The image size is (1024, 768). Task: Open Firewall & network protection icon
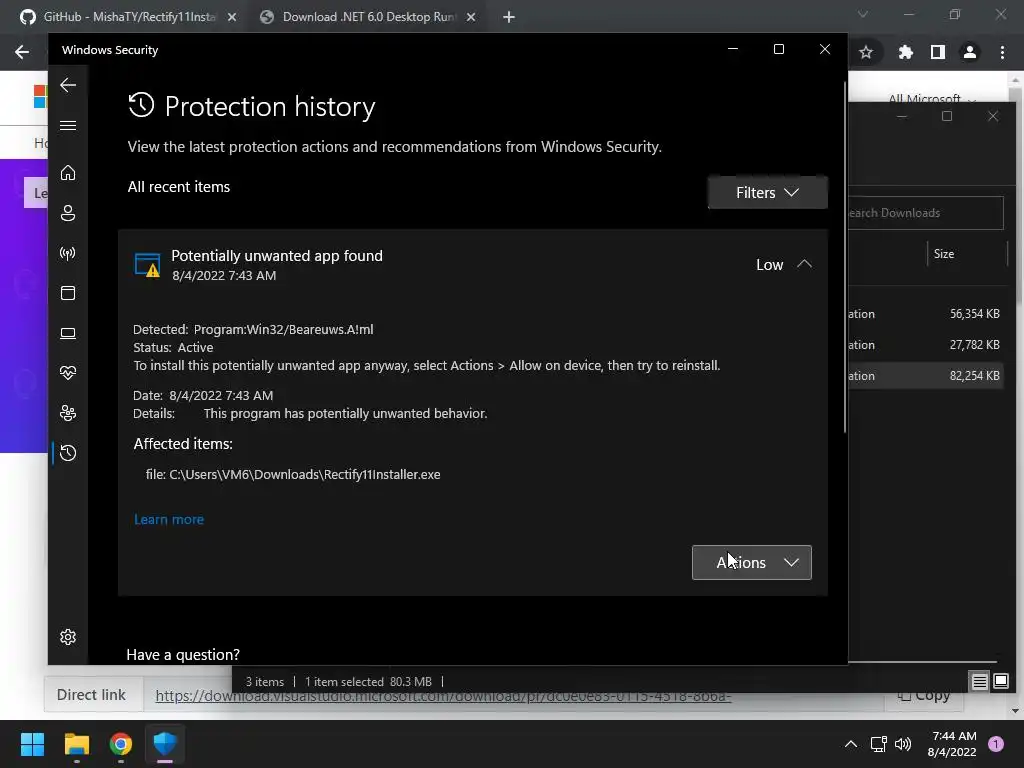tap(68, 253)
